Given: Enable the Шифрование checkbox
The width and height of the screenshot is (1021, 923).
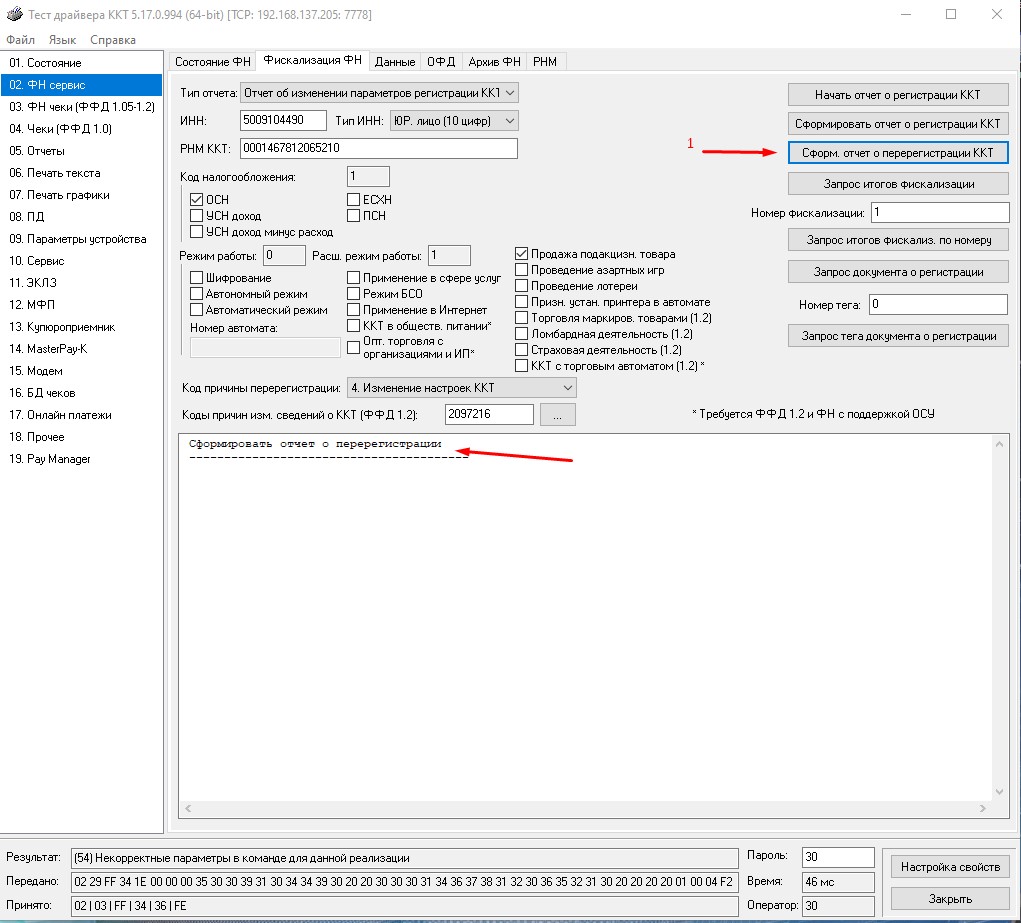Looking at the screenshot, I should 197,277.
